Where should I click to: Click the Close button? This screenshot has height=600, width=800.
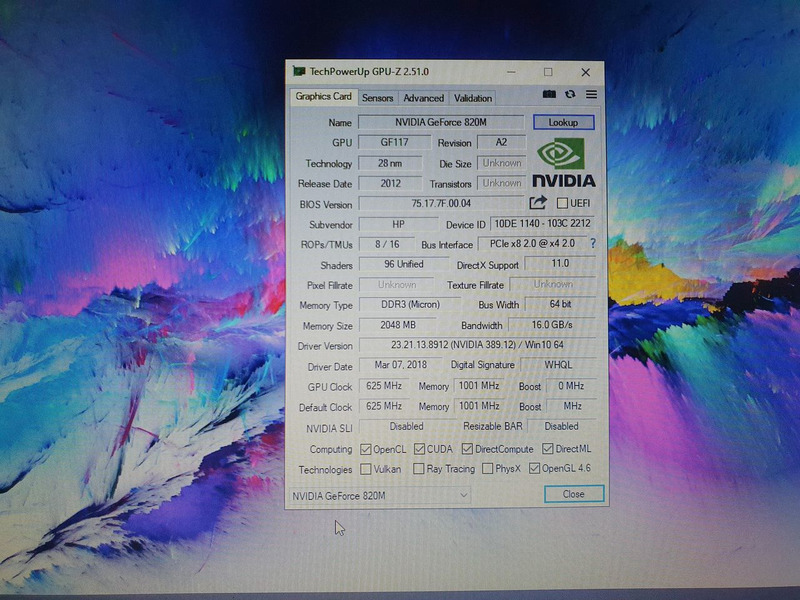(574, 494)
